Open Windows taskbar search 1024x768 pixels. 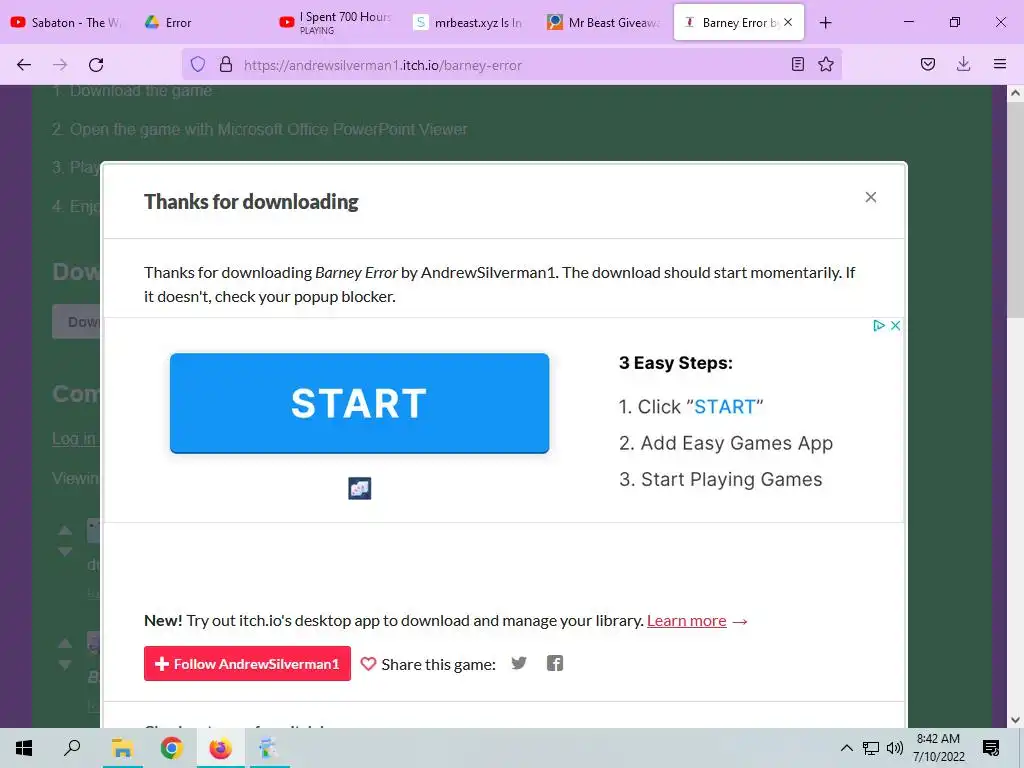click(72, 748)
